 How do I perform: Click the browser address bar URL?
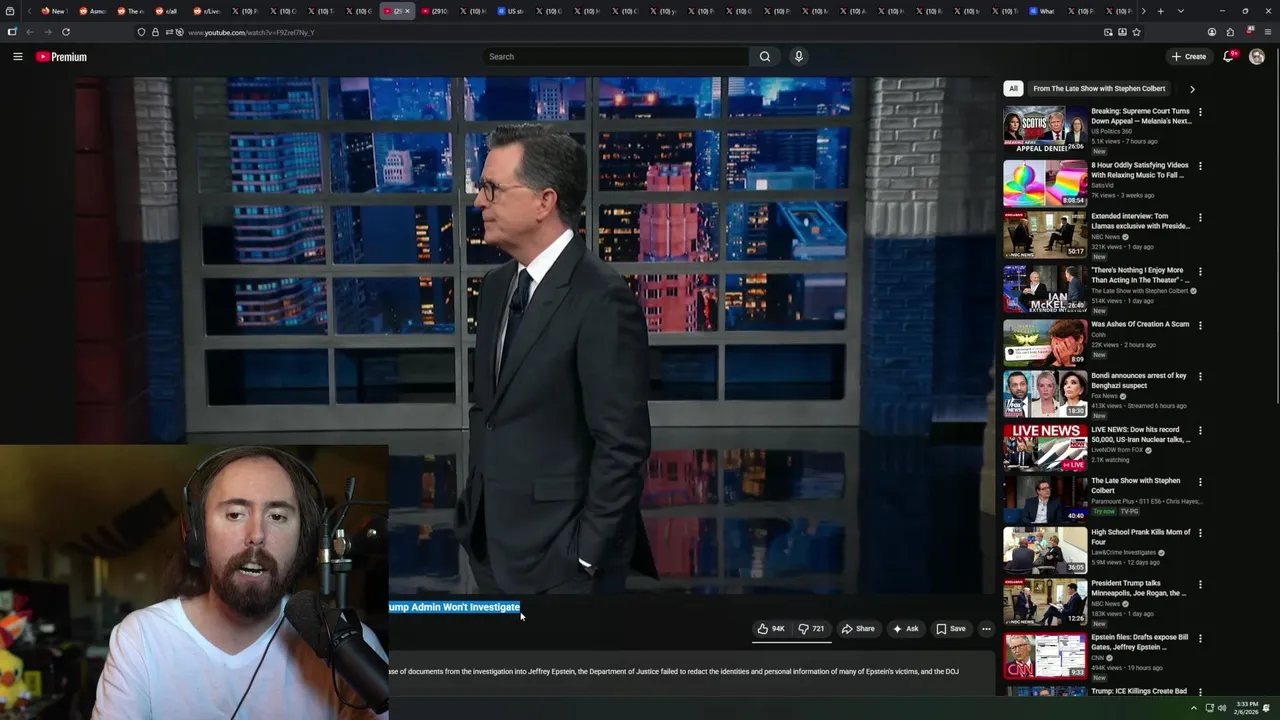coord(251,32)
